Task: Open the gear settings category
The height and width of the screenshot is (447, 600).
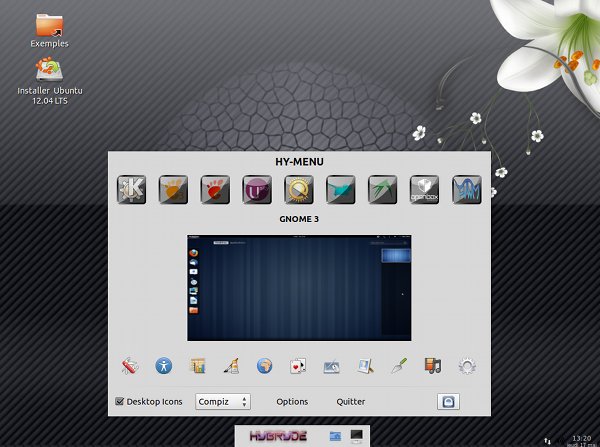Action: [467, 366]
